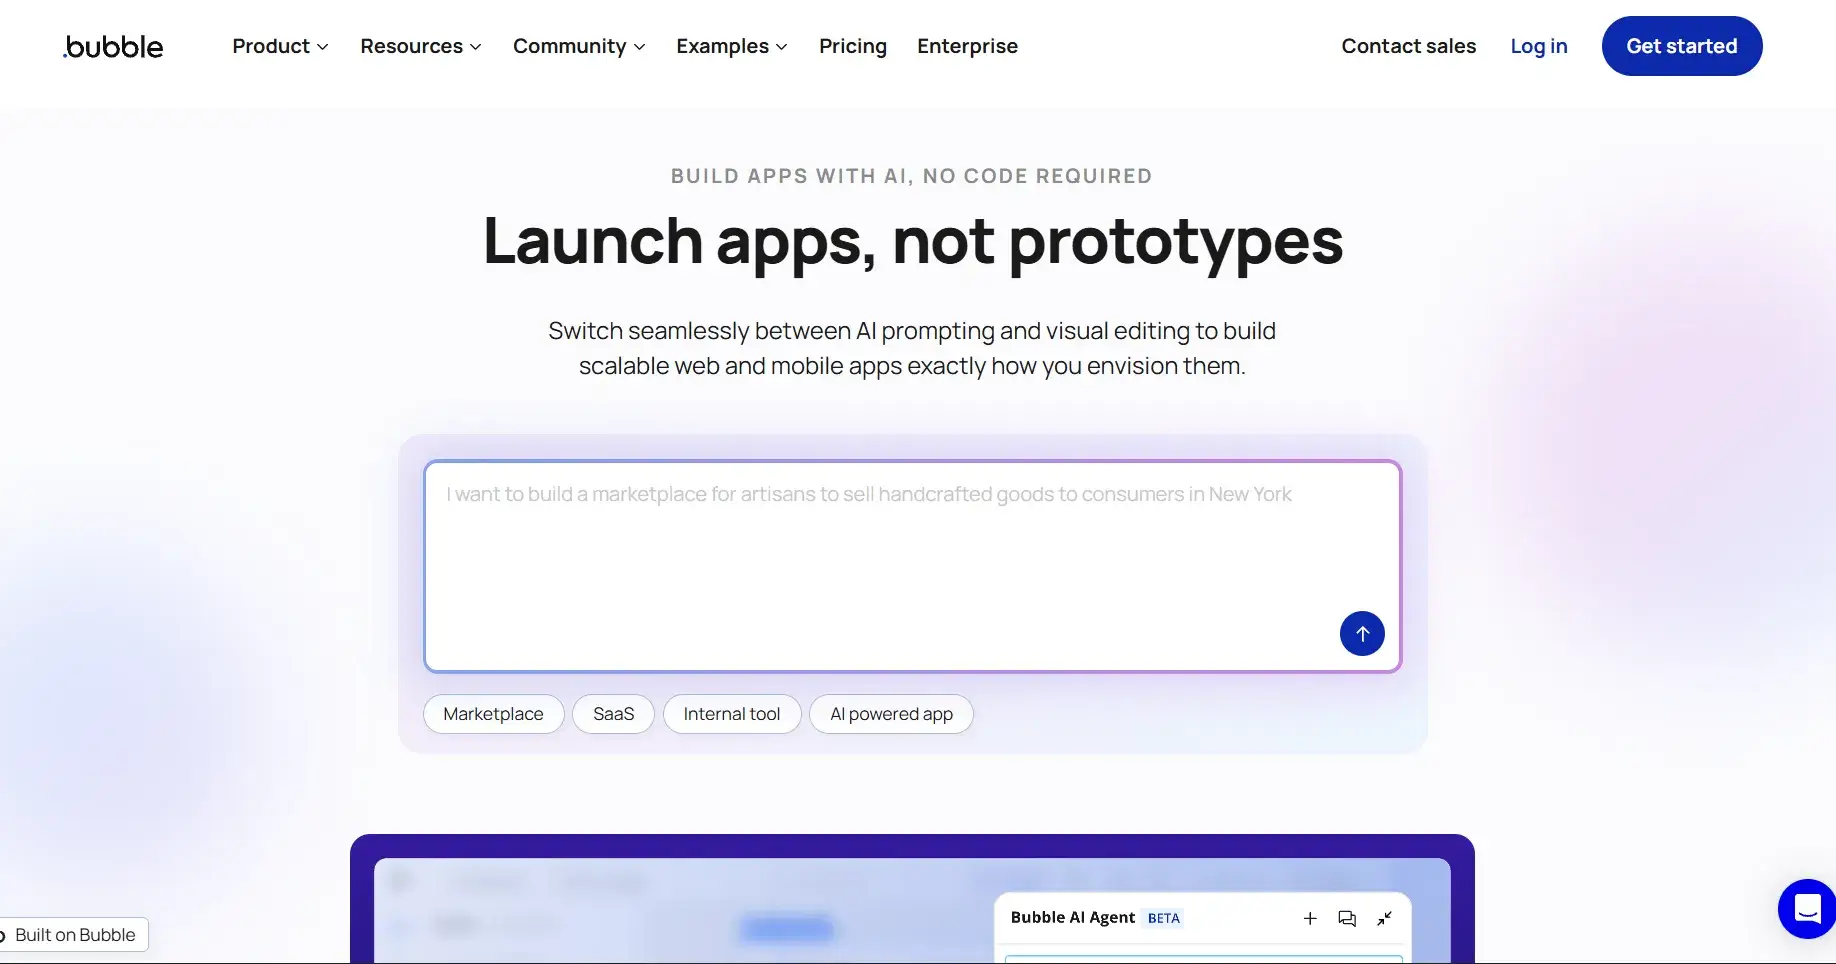This screenshot has height=964, width=1836.
Task: Open the Log in link
Action: pos(1538,46)
